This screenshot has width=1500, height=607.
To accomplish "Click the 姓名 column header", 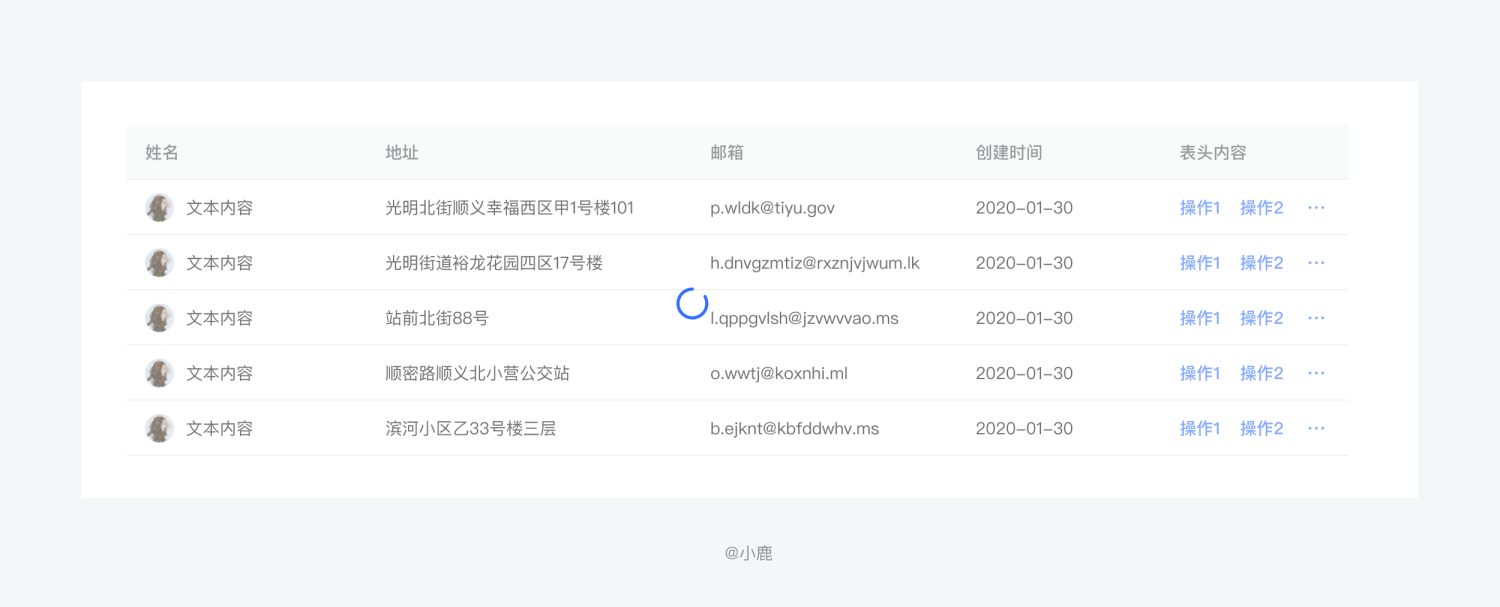I will (x=162, y=153).
